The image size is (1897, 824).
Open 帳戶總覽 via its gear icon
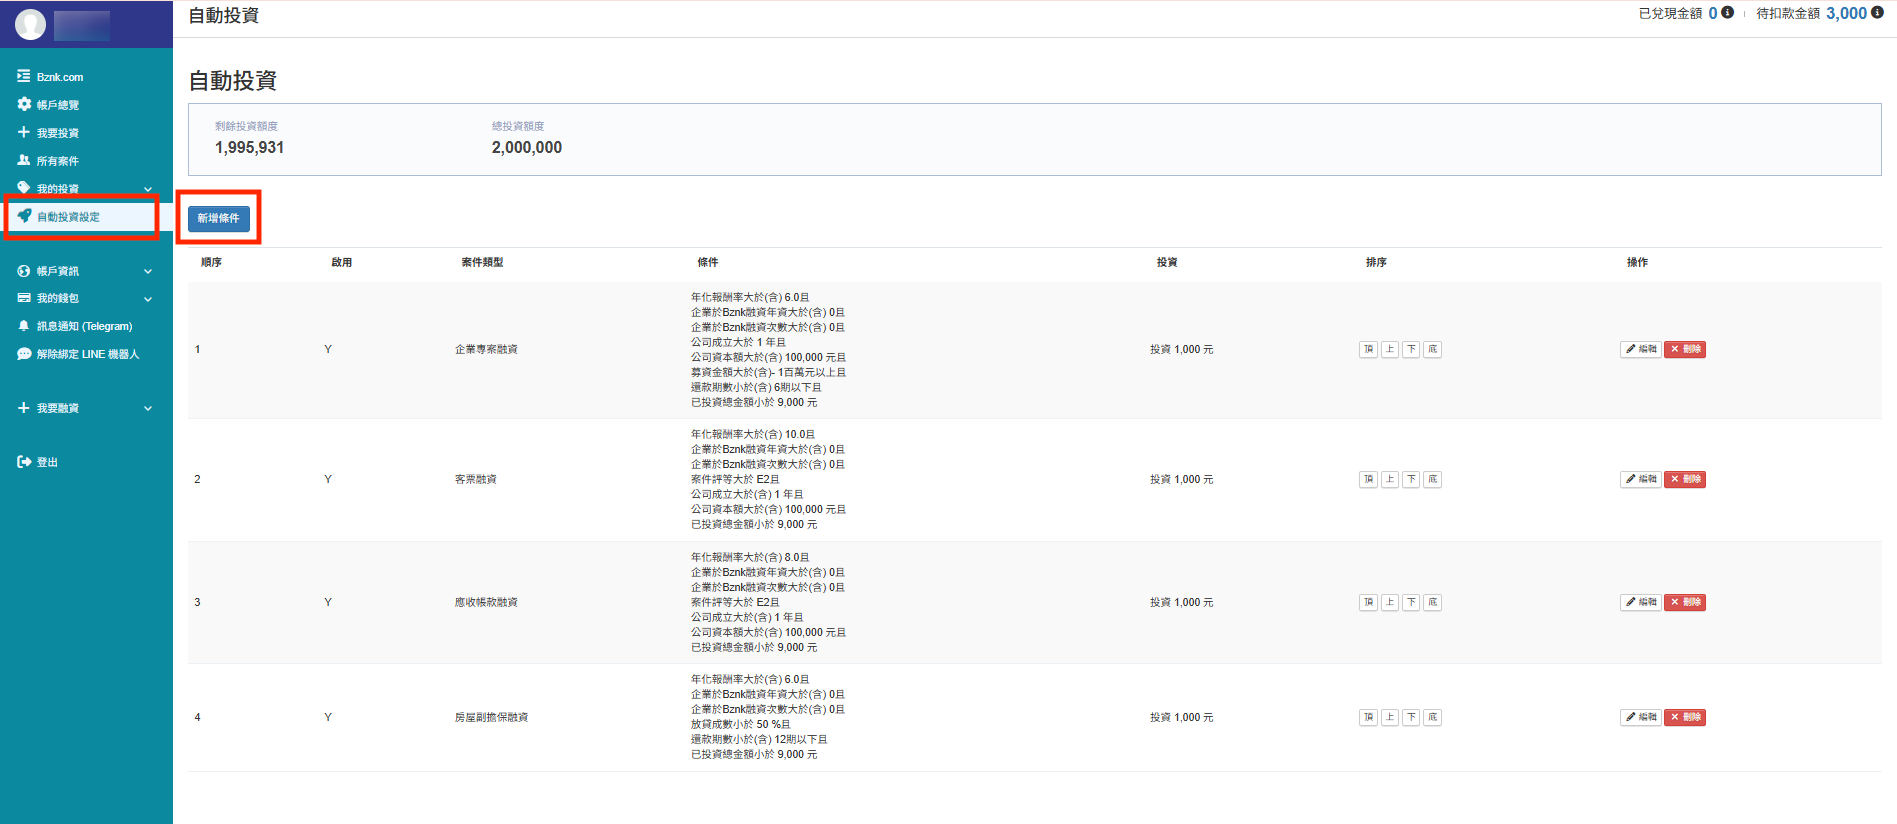click(x=24, y=104)
